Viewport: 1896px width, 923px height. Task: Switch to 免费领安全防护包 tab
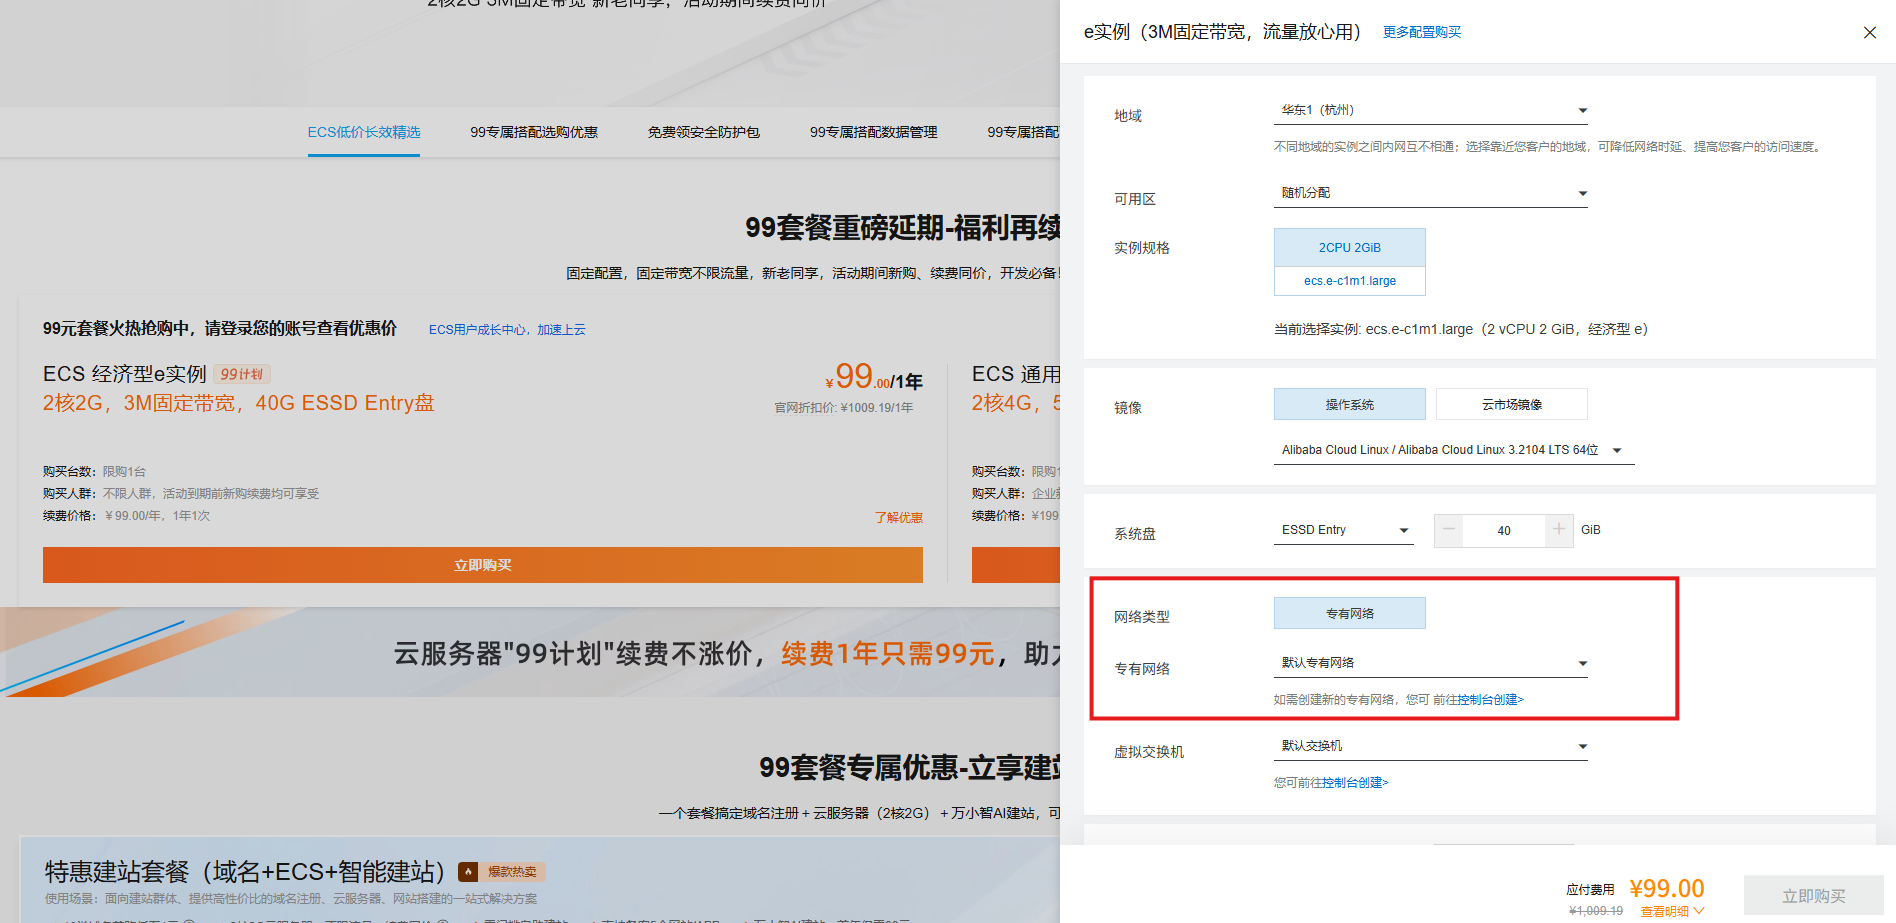pyautogui.click(x=703, y=132)
